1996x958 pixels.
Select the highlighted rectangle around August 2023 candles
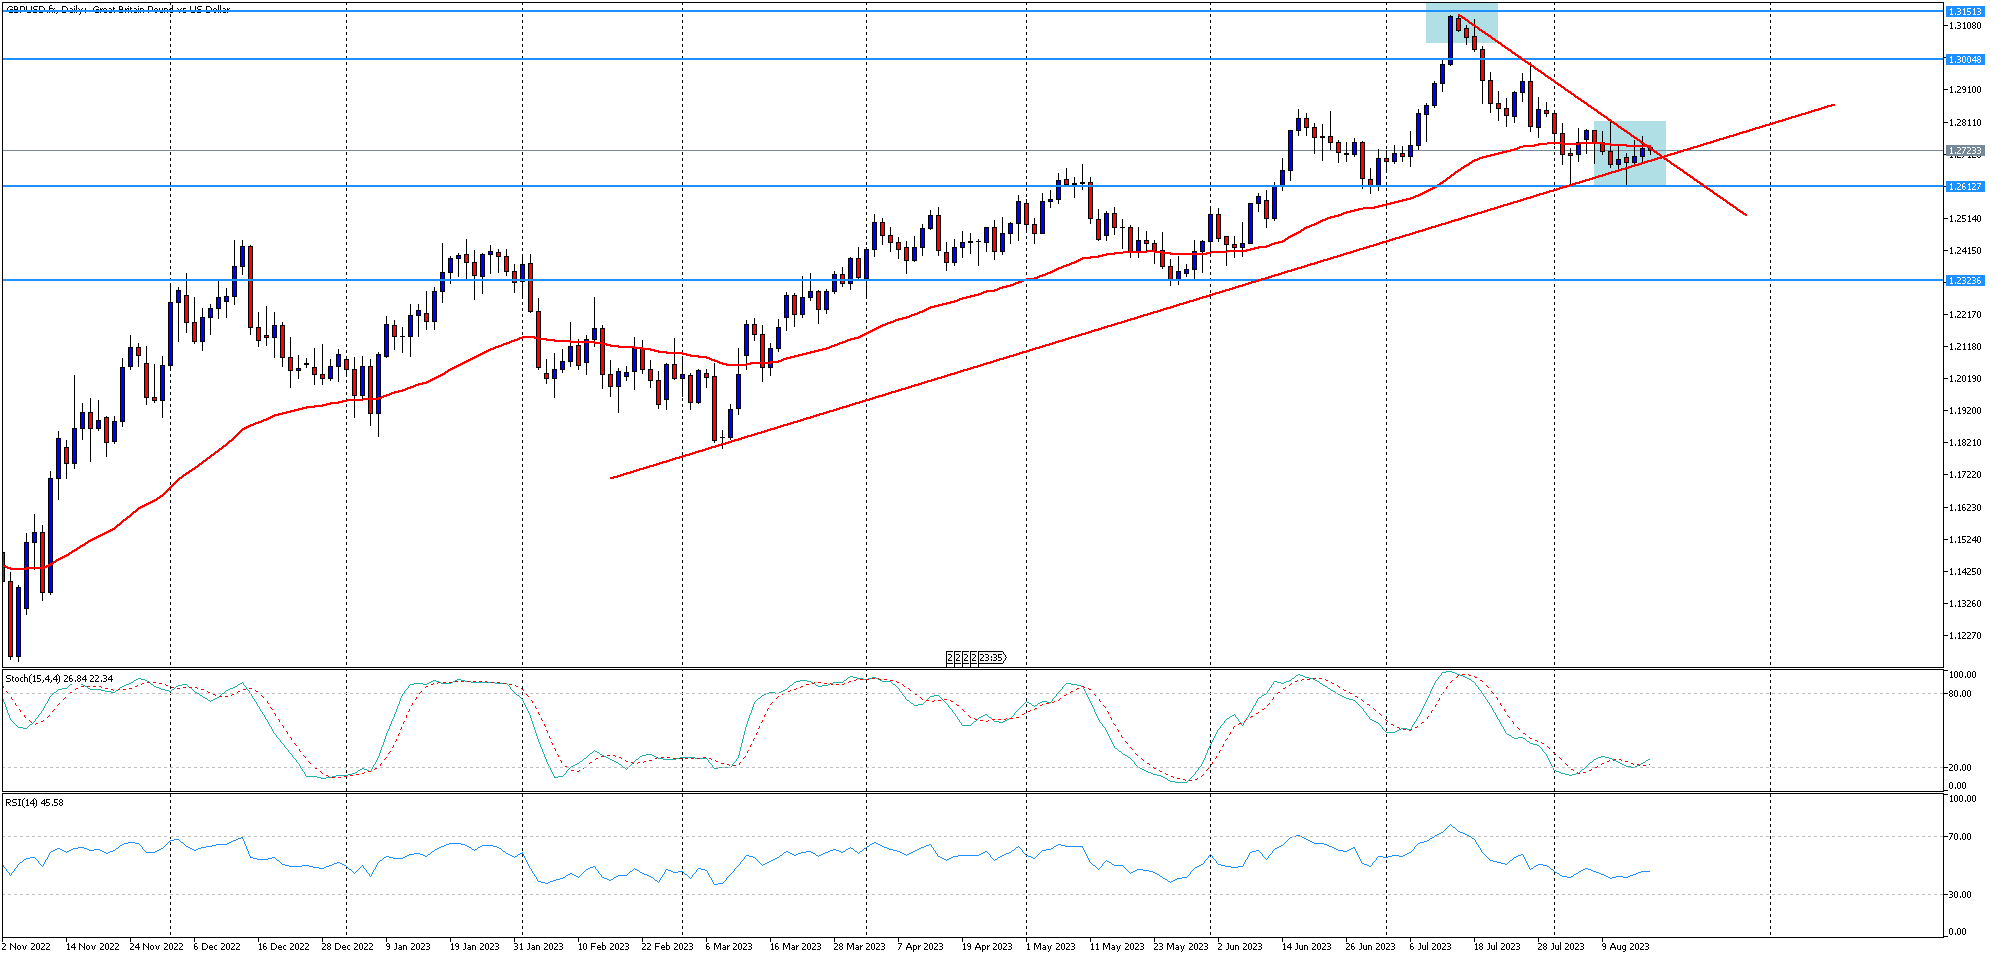point(1629,153)
